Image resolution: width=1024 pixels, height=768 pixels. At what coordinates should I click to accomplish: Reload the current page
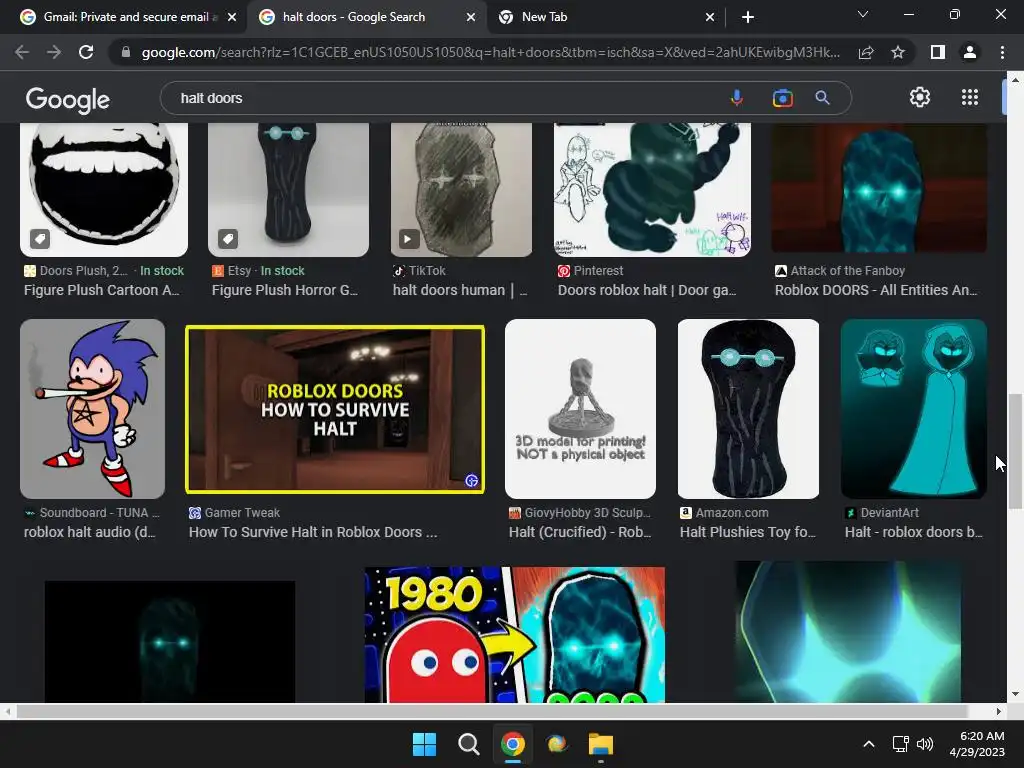86,52
